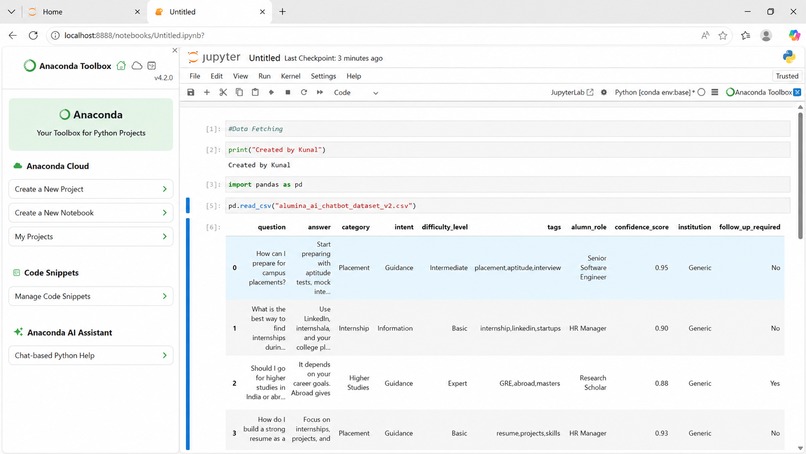The image size is (806, 454).
Task: Restart the kernel with the circular arrow icon
Action: pos(304,93)
